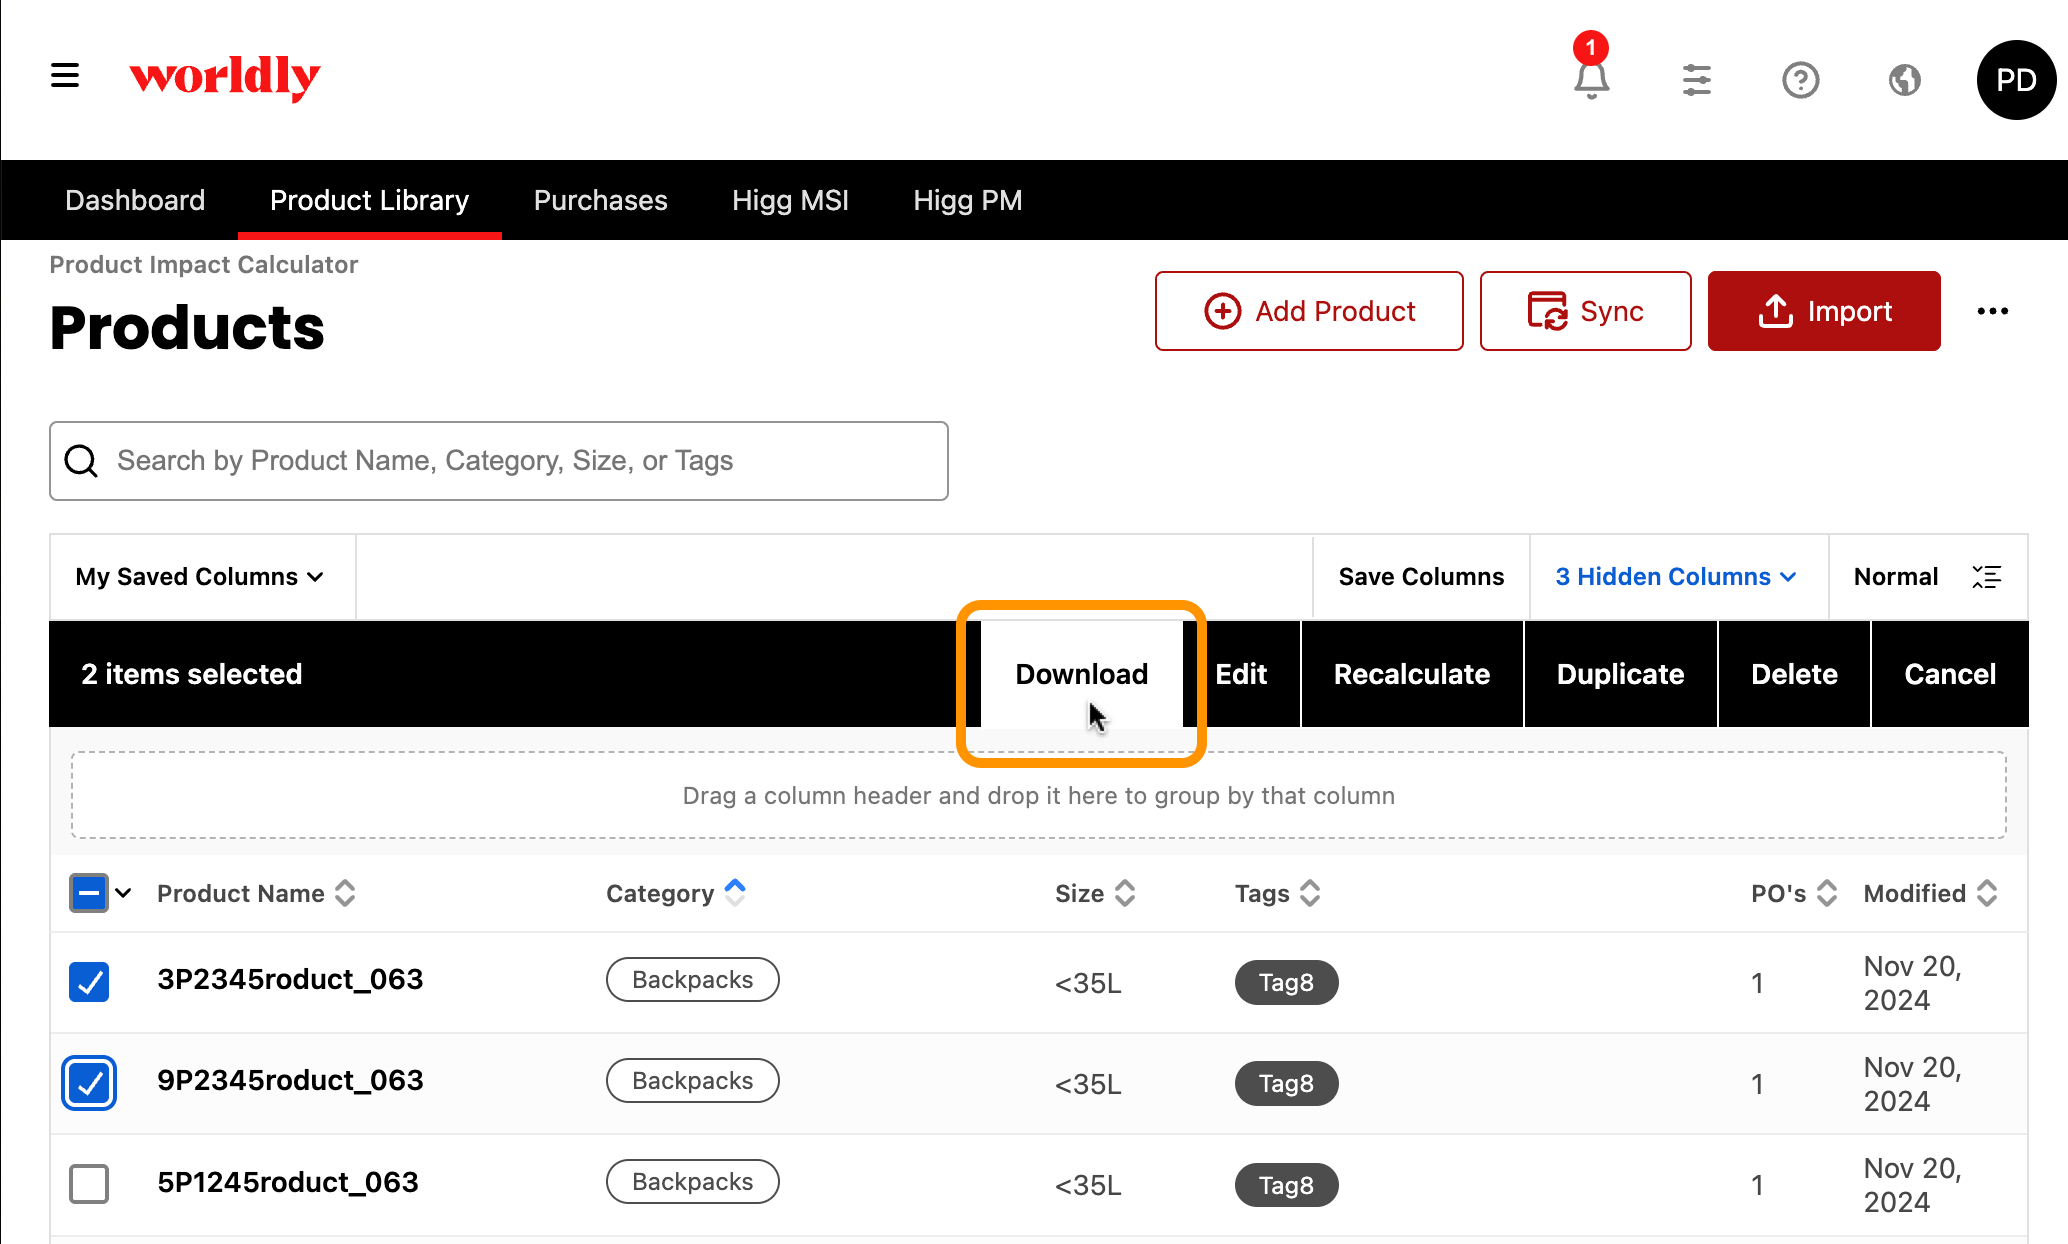The width and height of the screenshot is (2068, 1244).
Task: Open notifications bell icon
Action: point(1591,79)
